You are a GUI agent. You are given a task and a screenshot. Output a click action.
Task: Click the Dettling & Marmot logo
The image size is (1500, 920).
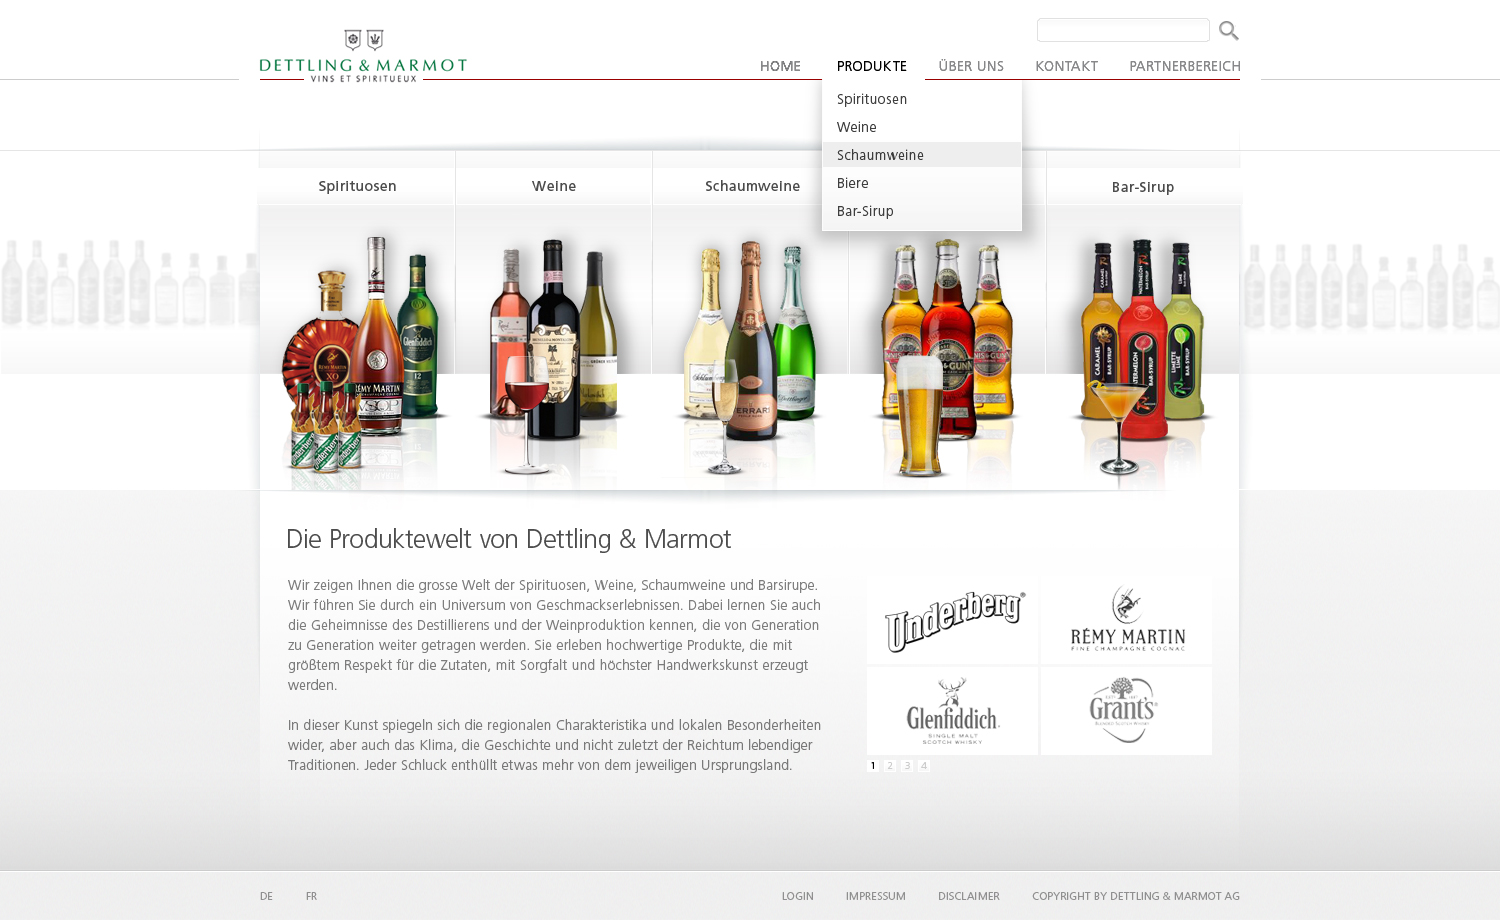[363, 56]
